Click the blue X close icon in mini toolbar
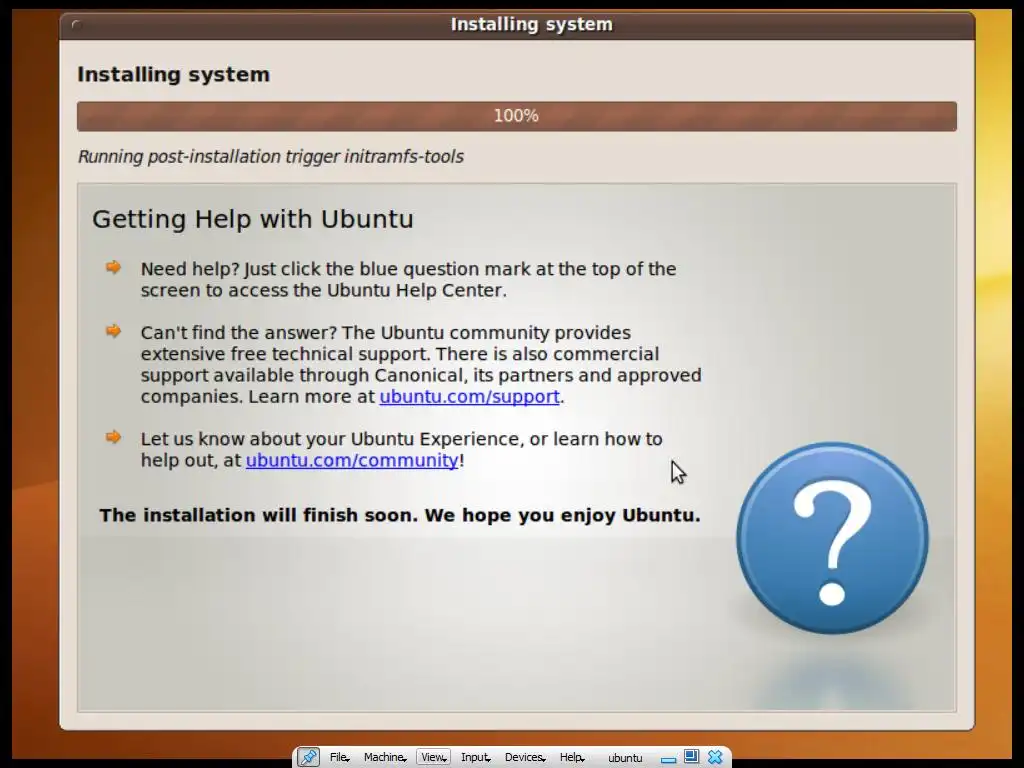The width and height of the screenshot is (1024, 768). click(x=715, y=757)
